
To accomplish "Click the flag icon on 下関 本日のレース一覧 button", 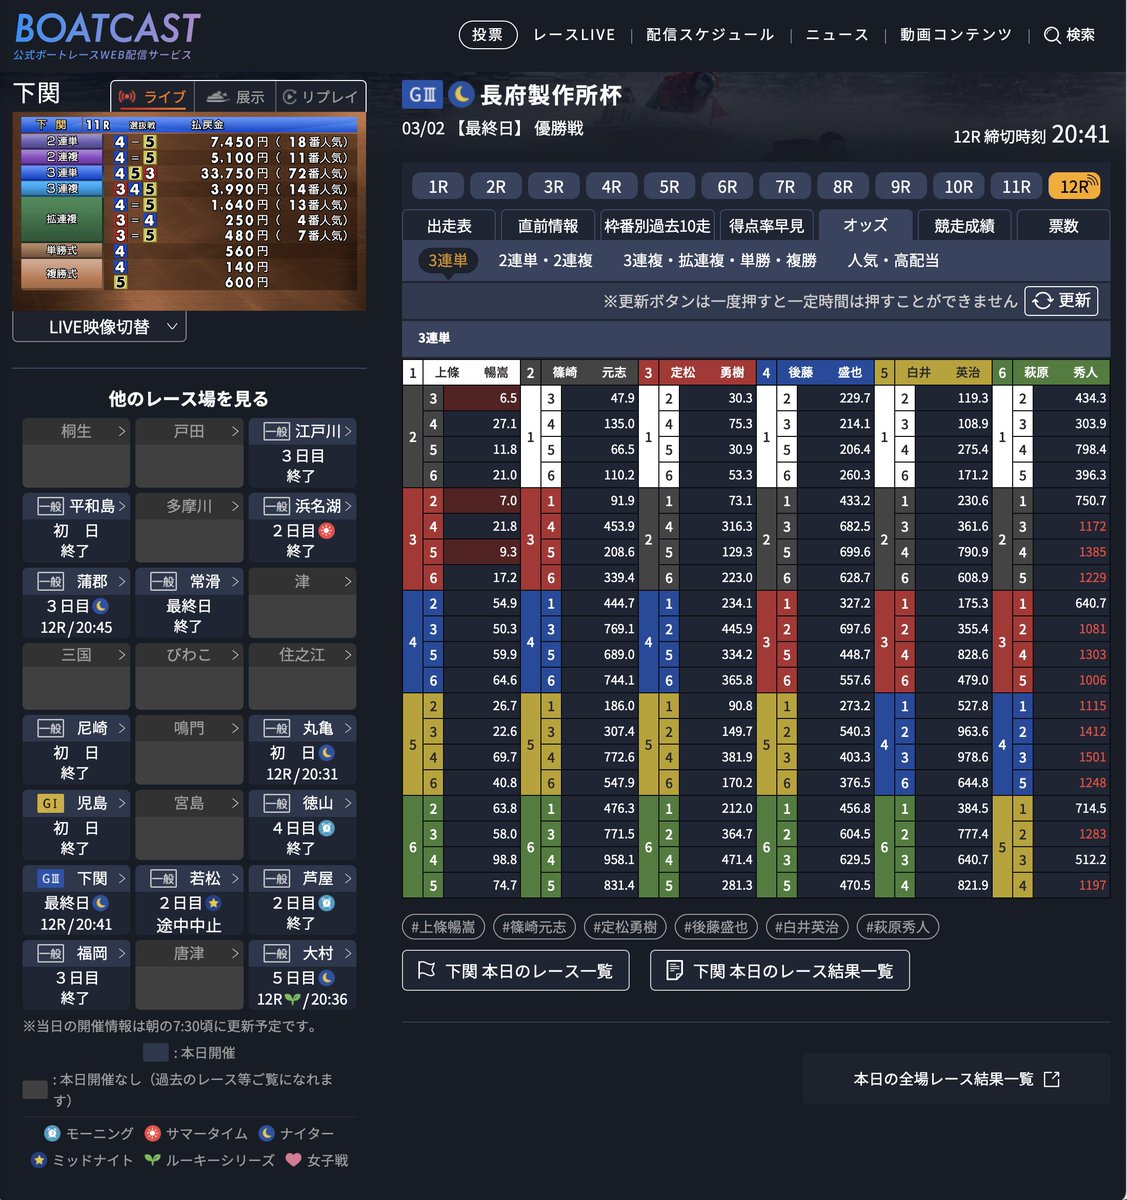I will [424, 969].
